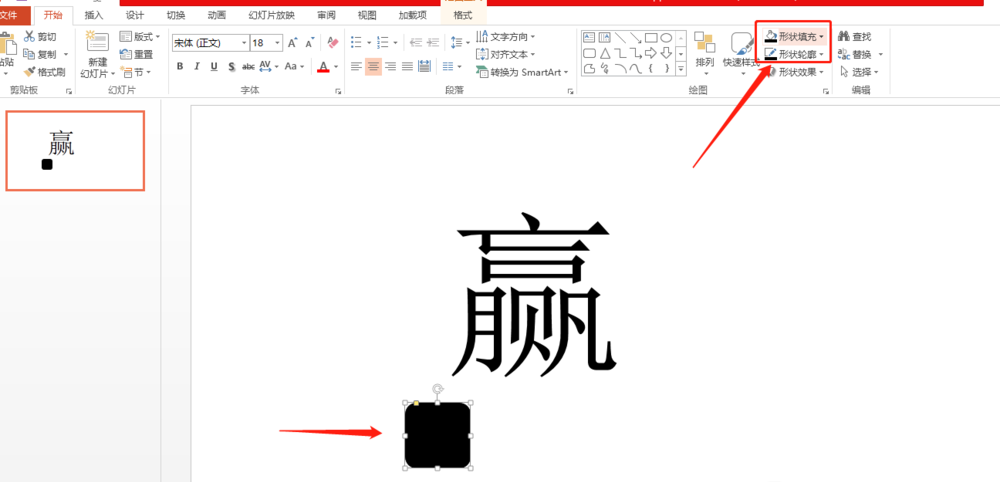Switch to the Slide Show (幻灯片放映) tab
Viewport: 1000px width, 482px height.
[x=272, y=15]
